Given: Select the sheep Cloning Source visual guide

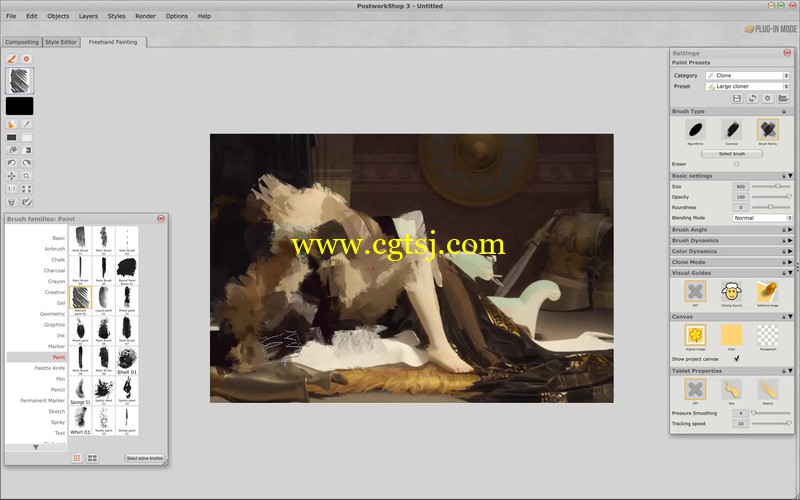Looking at the screenshot, I should [732, 291].
